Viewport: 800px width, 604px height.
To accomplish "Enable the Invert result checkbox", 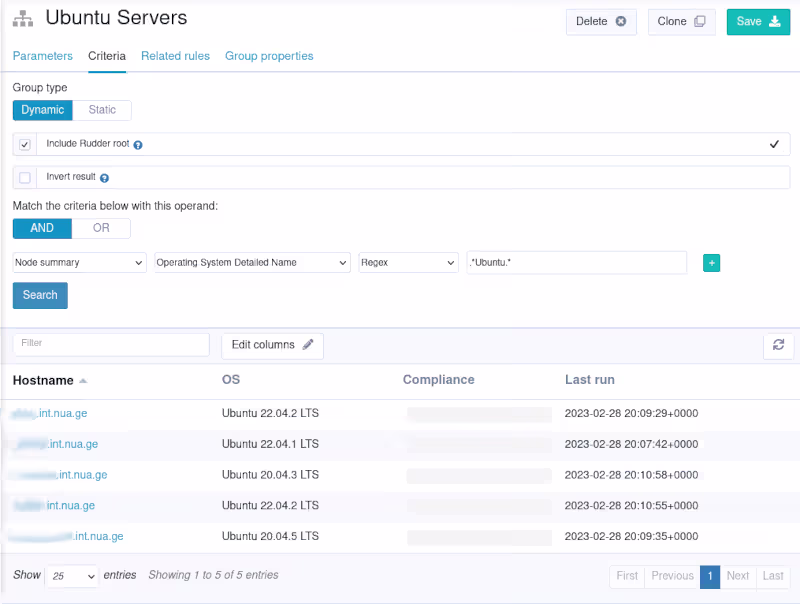I will [25, 178].
